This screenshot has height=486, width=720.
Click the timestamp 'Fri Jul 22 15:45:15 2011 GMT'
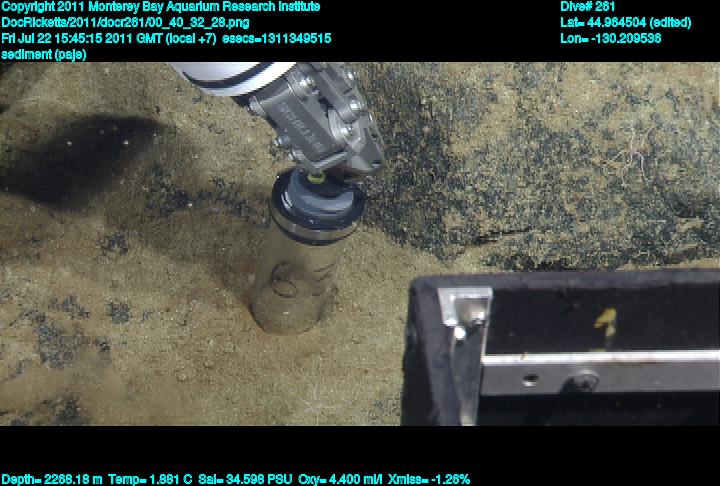81,38
